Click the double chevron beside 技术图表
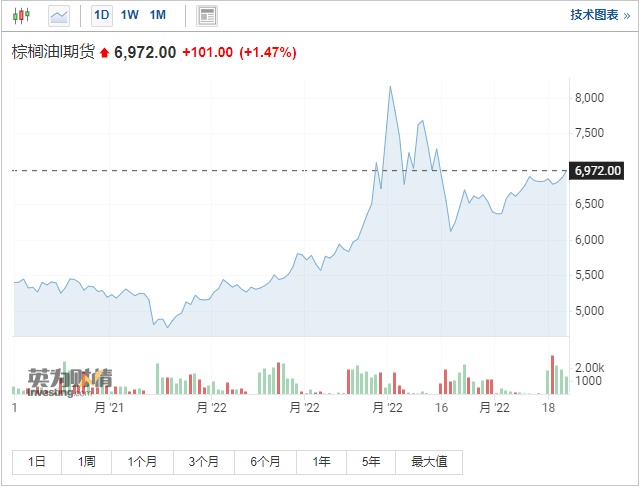 (x=628, y=15)
